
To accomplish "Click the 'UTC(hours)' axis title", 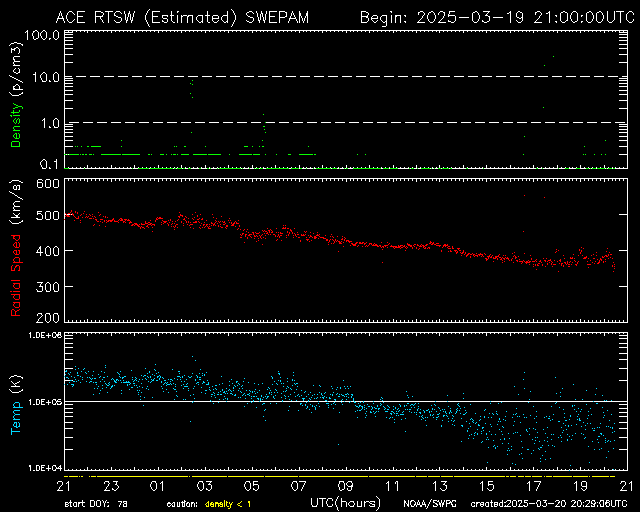I will pyautogui.click(x=345, y=503).
